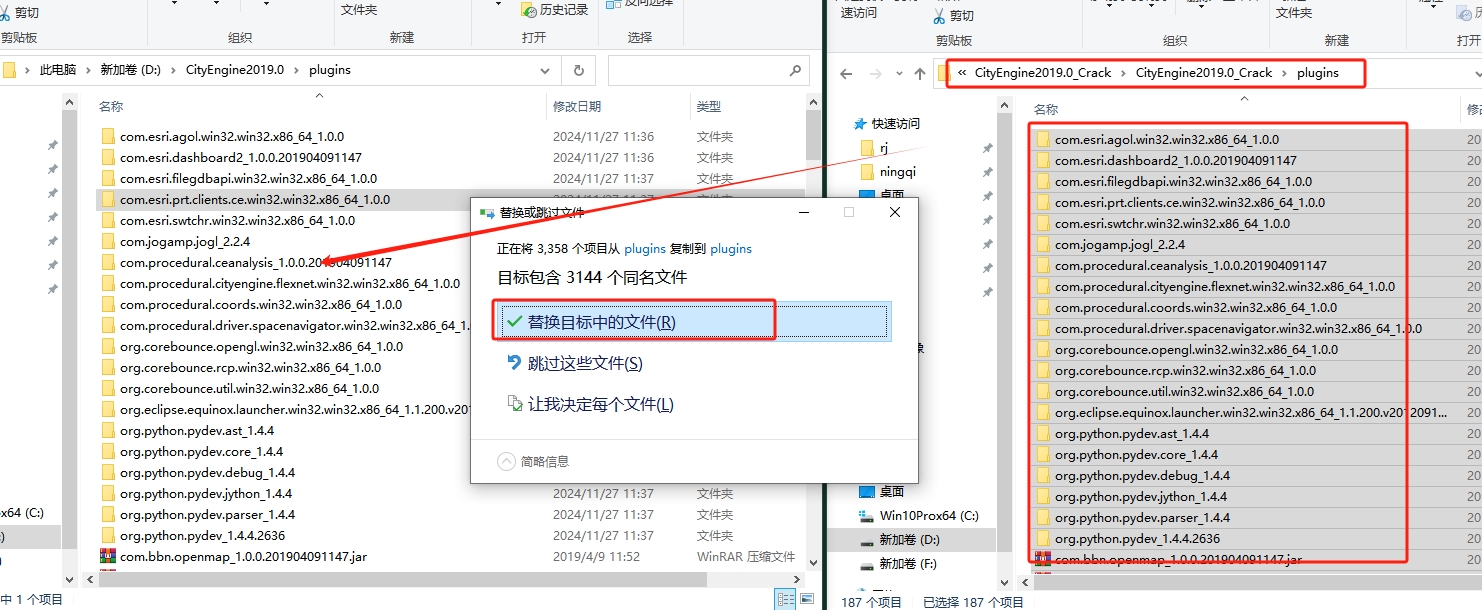
Task: Click folder icon at start of left address bar
Action: tap(9, 70)
